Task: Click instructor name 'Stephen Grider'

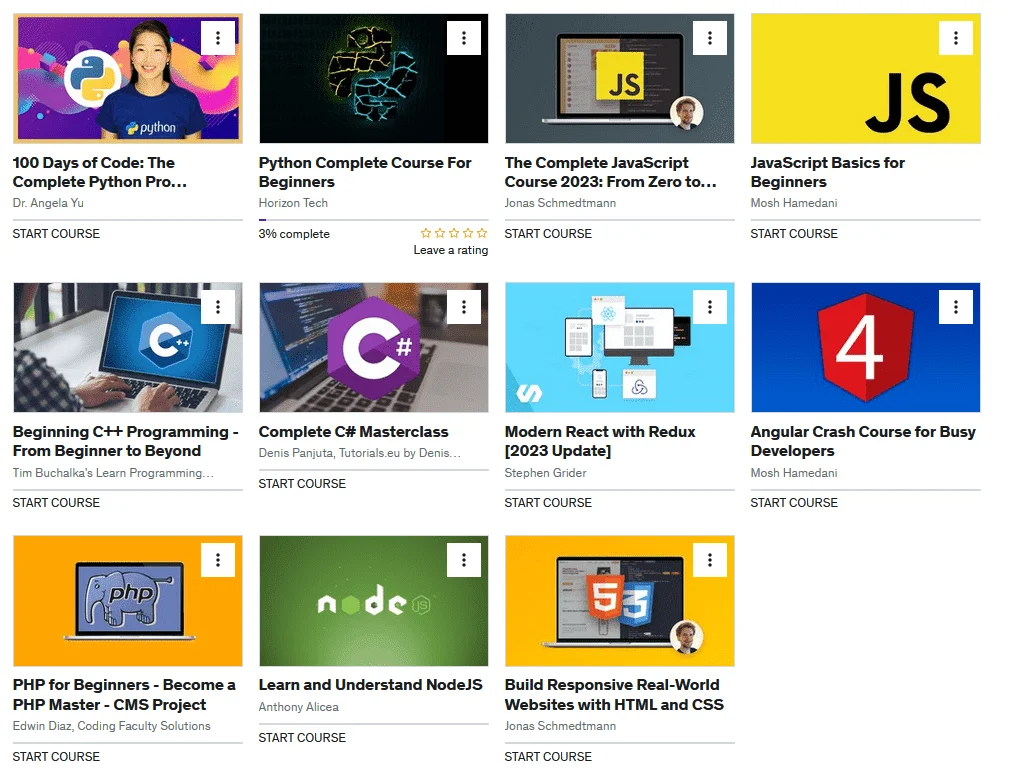Action: coord(545,473)
